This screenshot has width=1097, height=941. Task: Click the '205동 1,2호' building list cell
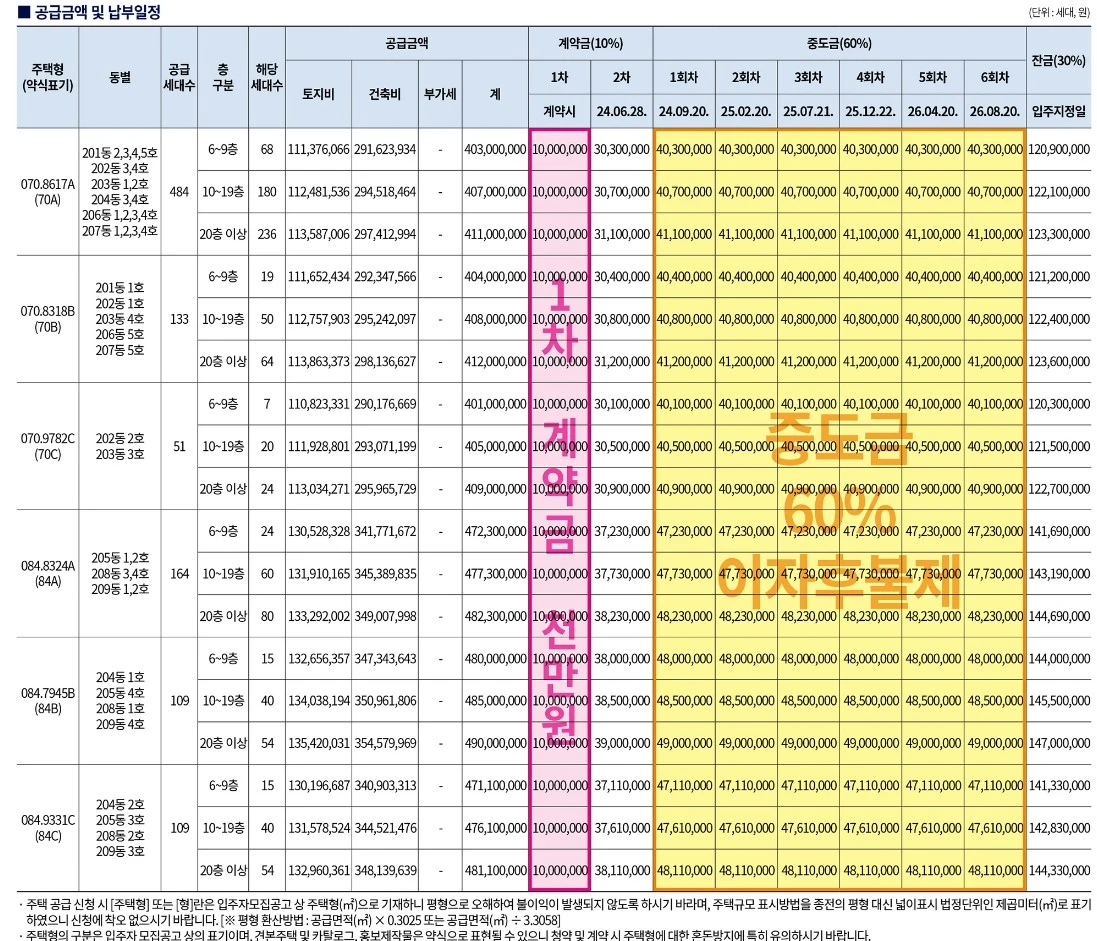click(x=120, y=574)
